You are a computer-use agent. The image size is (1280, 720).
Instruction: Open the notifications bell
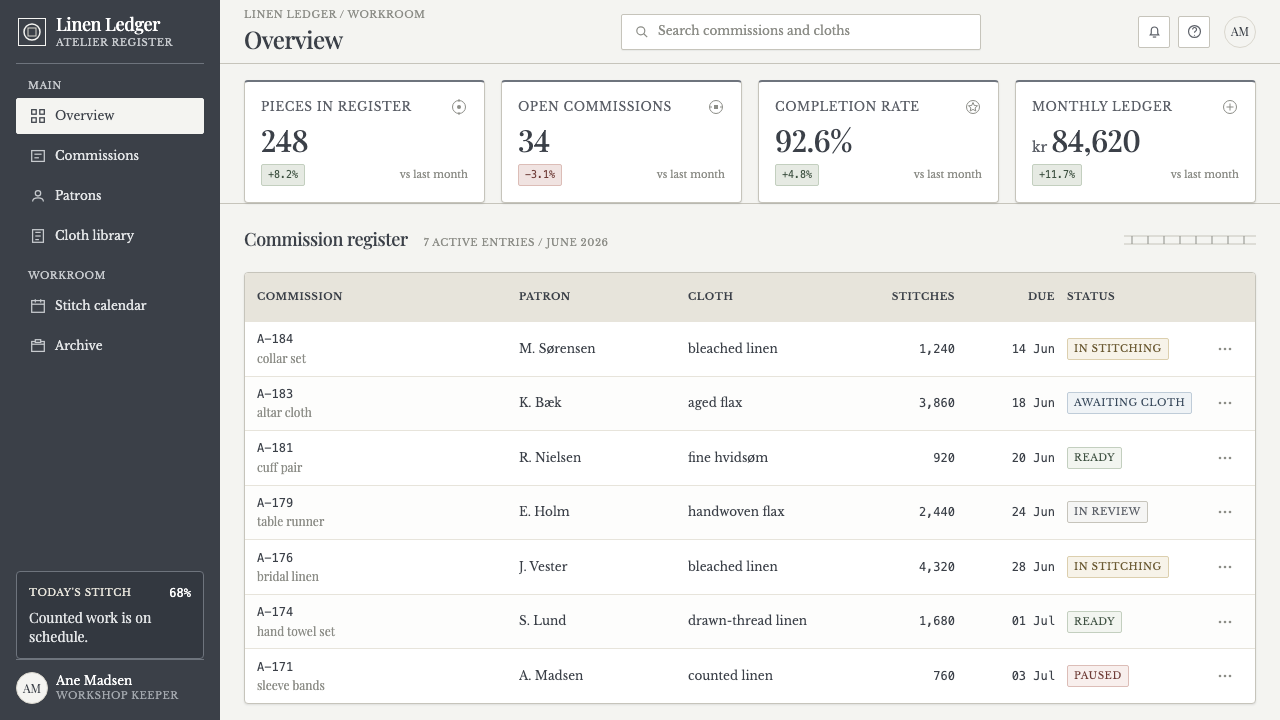tap(1154, 32)
